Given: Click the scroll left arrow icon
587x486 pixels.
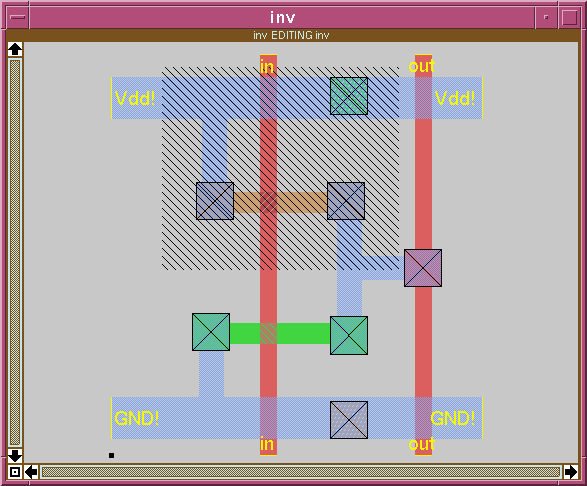Looking at the screenshot, I should tap(31, 472).
